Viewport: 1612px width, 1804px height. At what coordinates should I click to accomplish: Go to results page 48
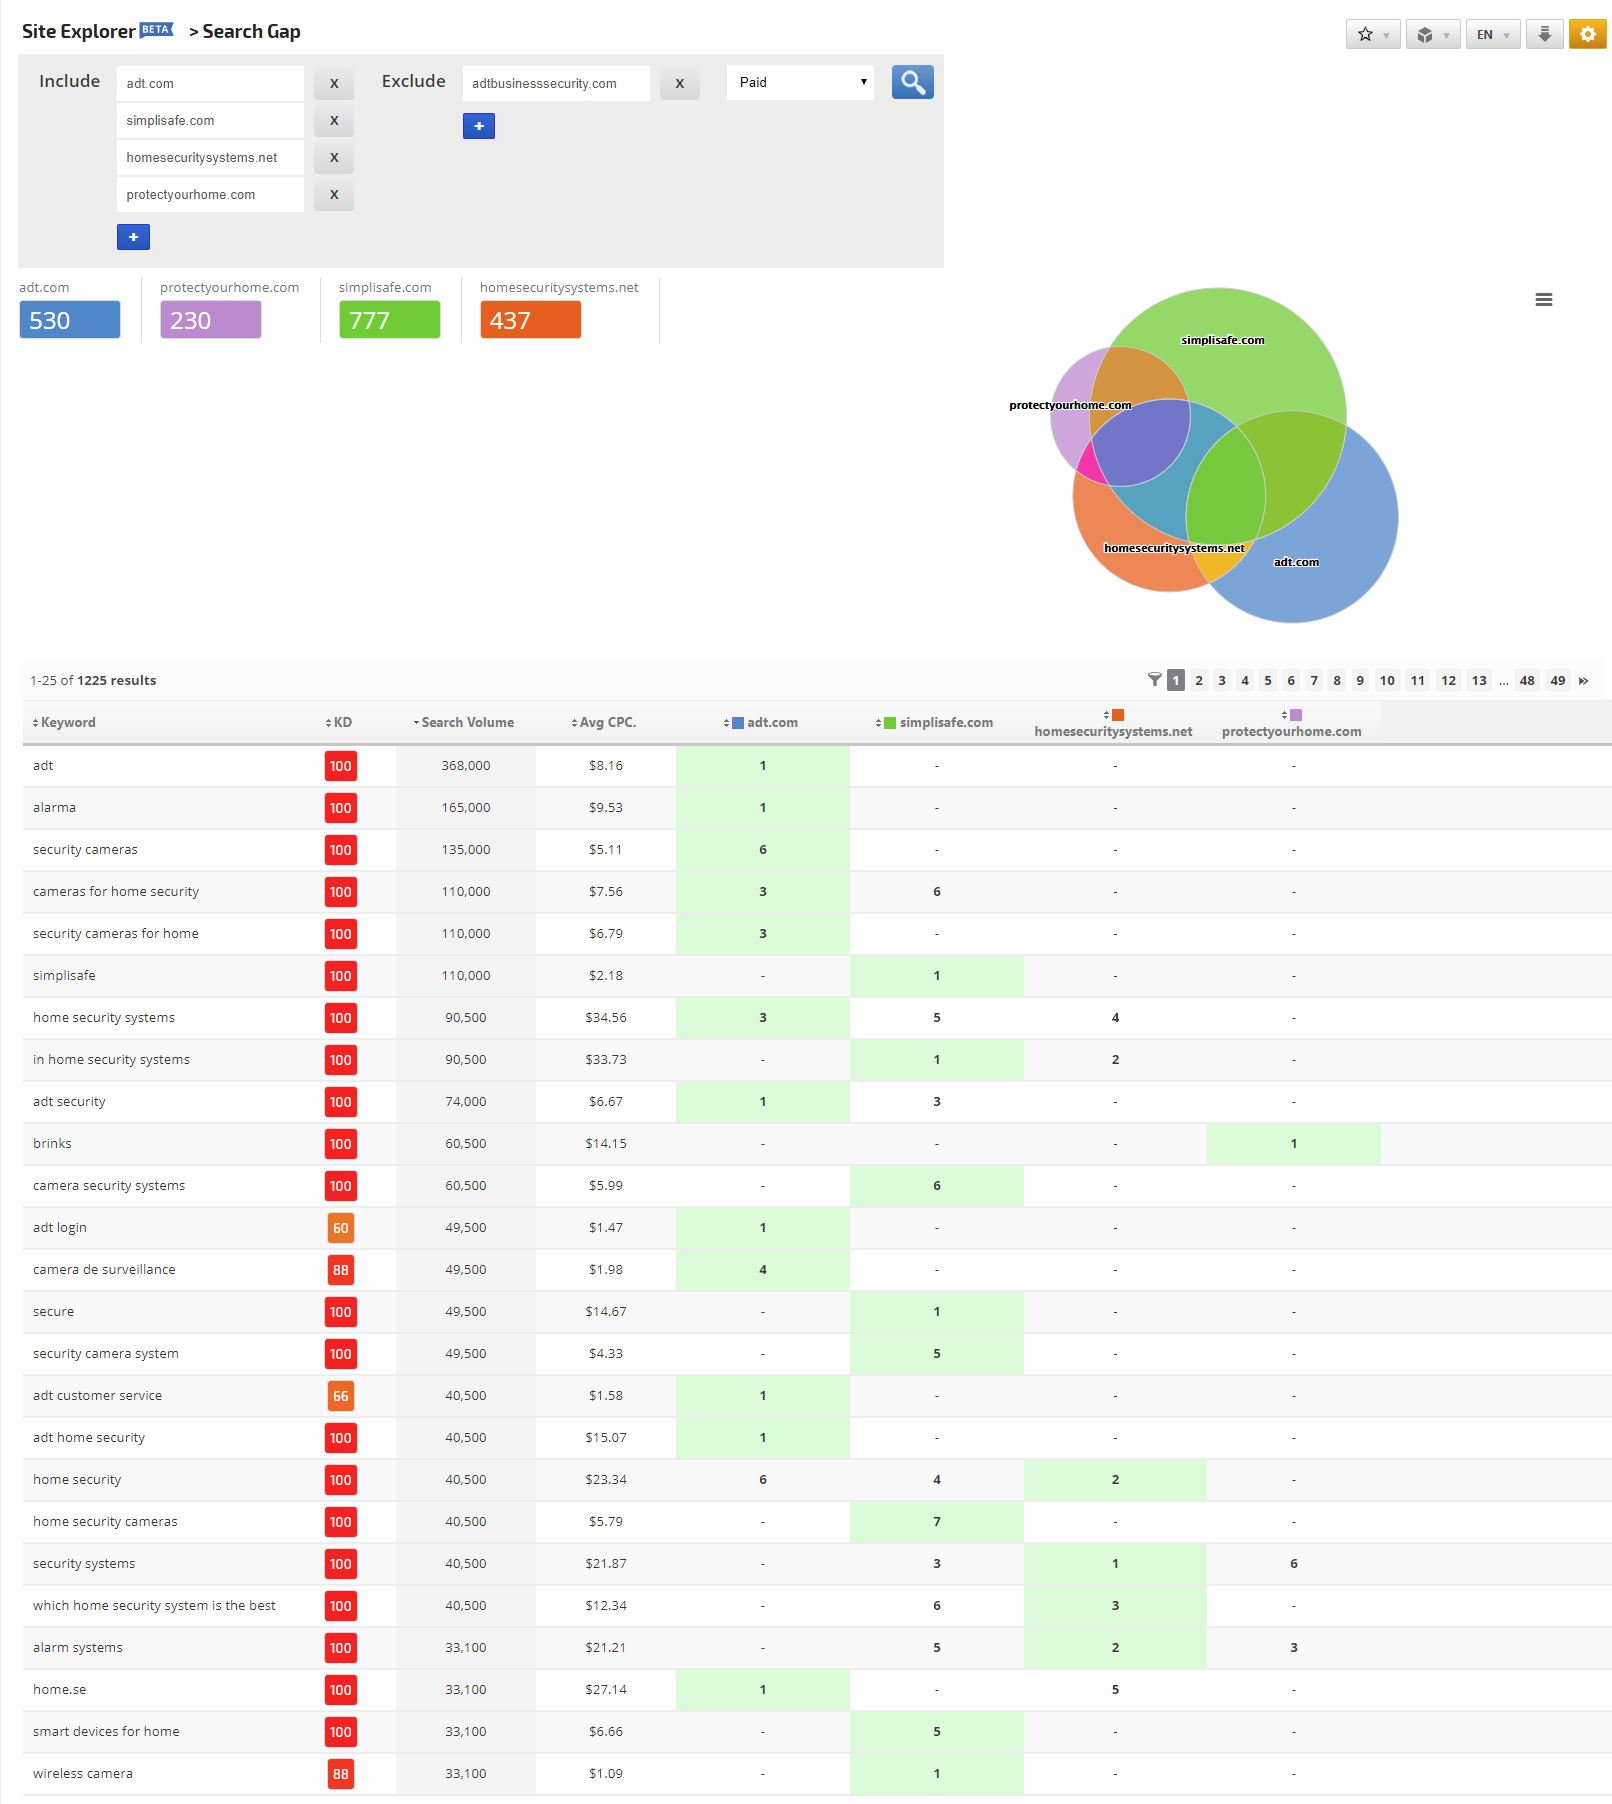1527,681
